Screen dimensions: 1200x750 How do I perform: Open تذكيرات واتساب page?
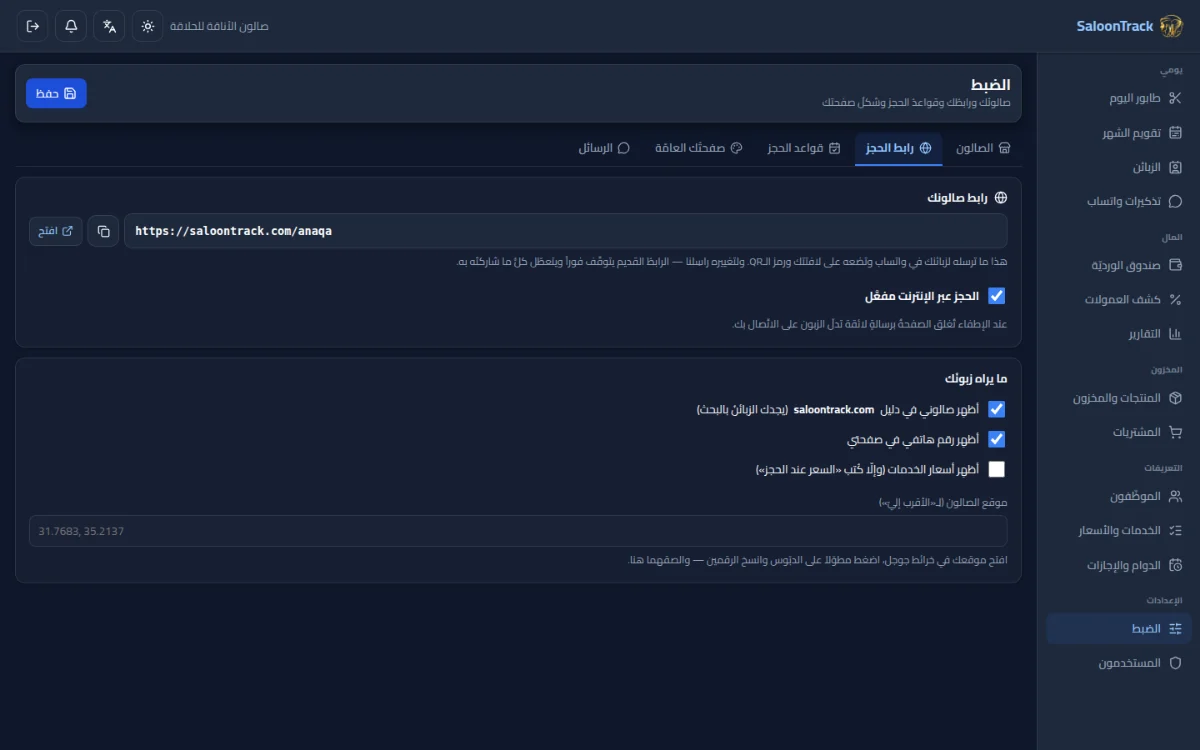coord(1119,201)
